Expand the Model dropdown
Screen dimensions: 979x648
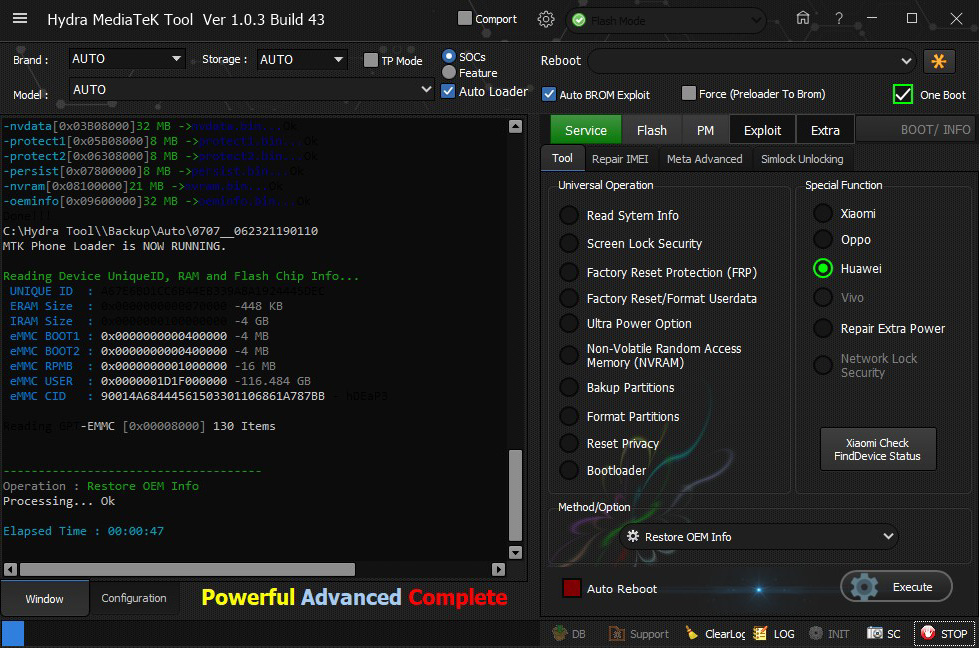(251, 89)
